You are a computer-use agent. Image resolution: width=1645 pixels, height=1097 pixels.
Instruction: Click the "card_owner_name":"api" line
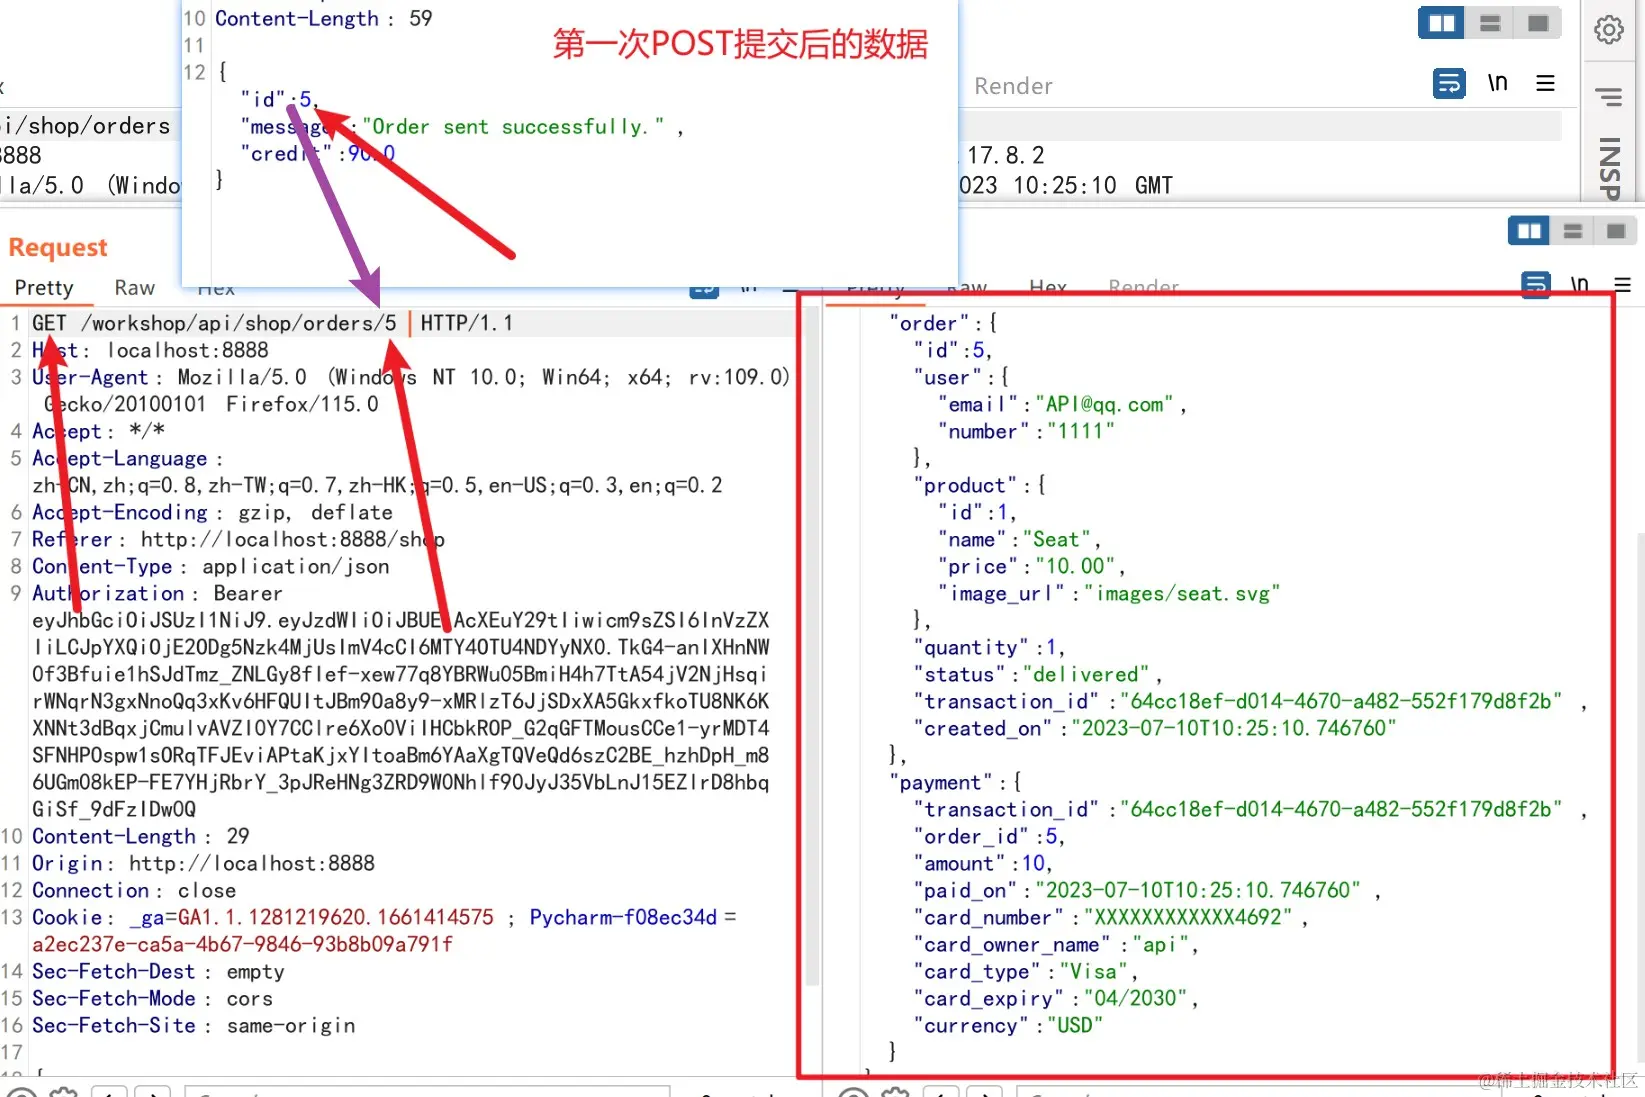point(1056,944)
